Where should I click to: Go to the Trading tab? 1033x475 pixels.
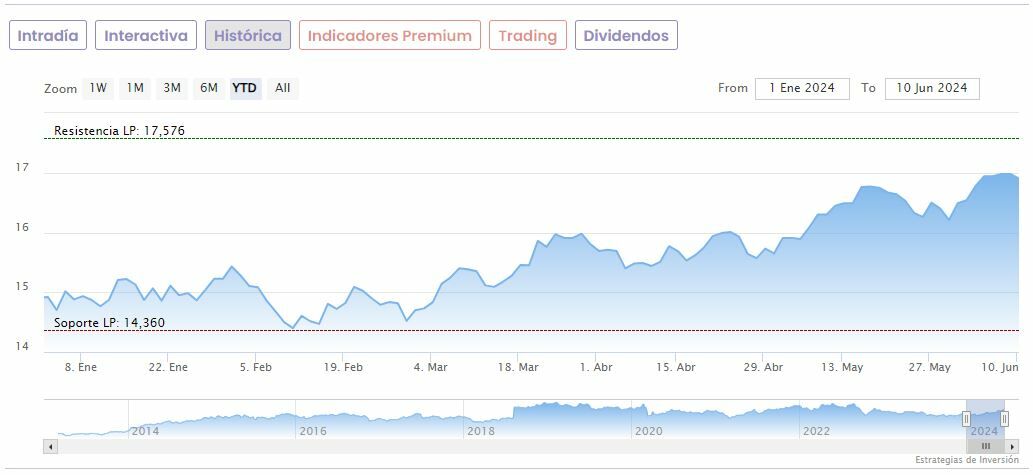click(x=528, y=36)
